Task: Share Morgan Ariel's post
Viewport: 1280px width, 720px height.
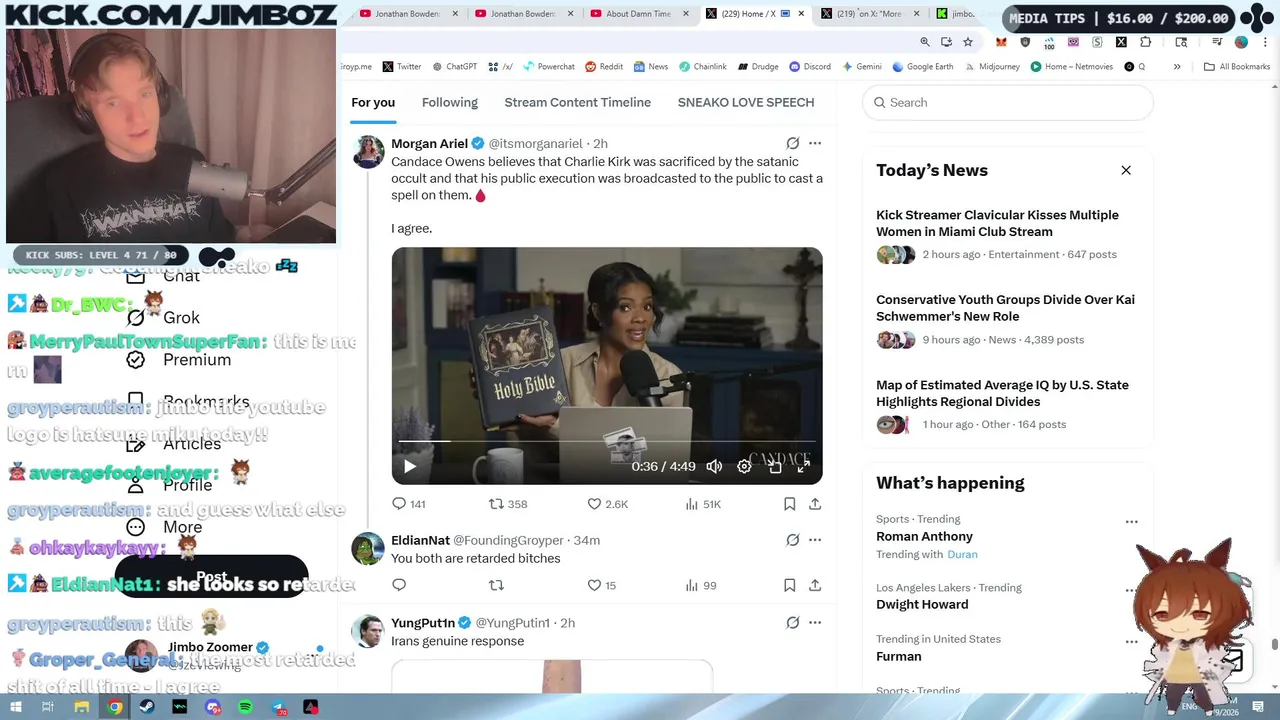Action: point(815,504)
